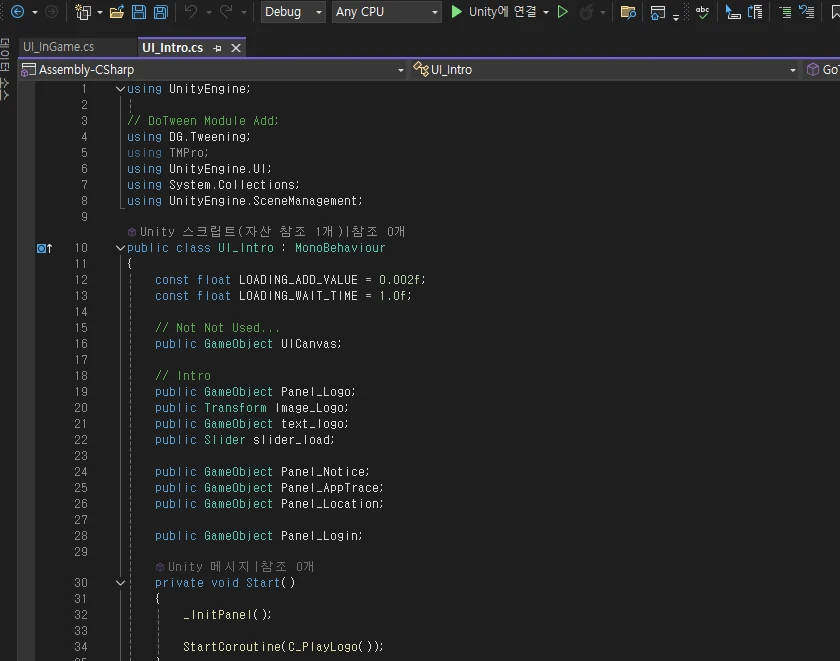Viewport: 840px width, 661px height.
Task: Click the New Project toolbar icon
Action: pos(83,12)
